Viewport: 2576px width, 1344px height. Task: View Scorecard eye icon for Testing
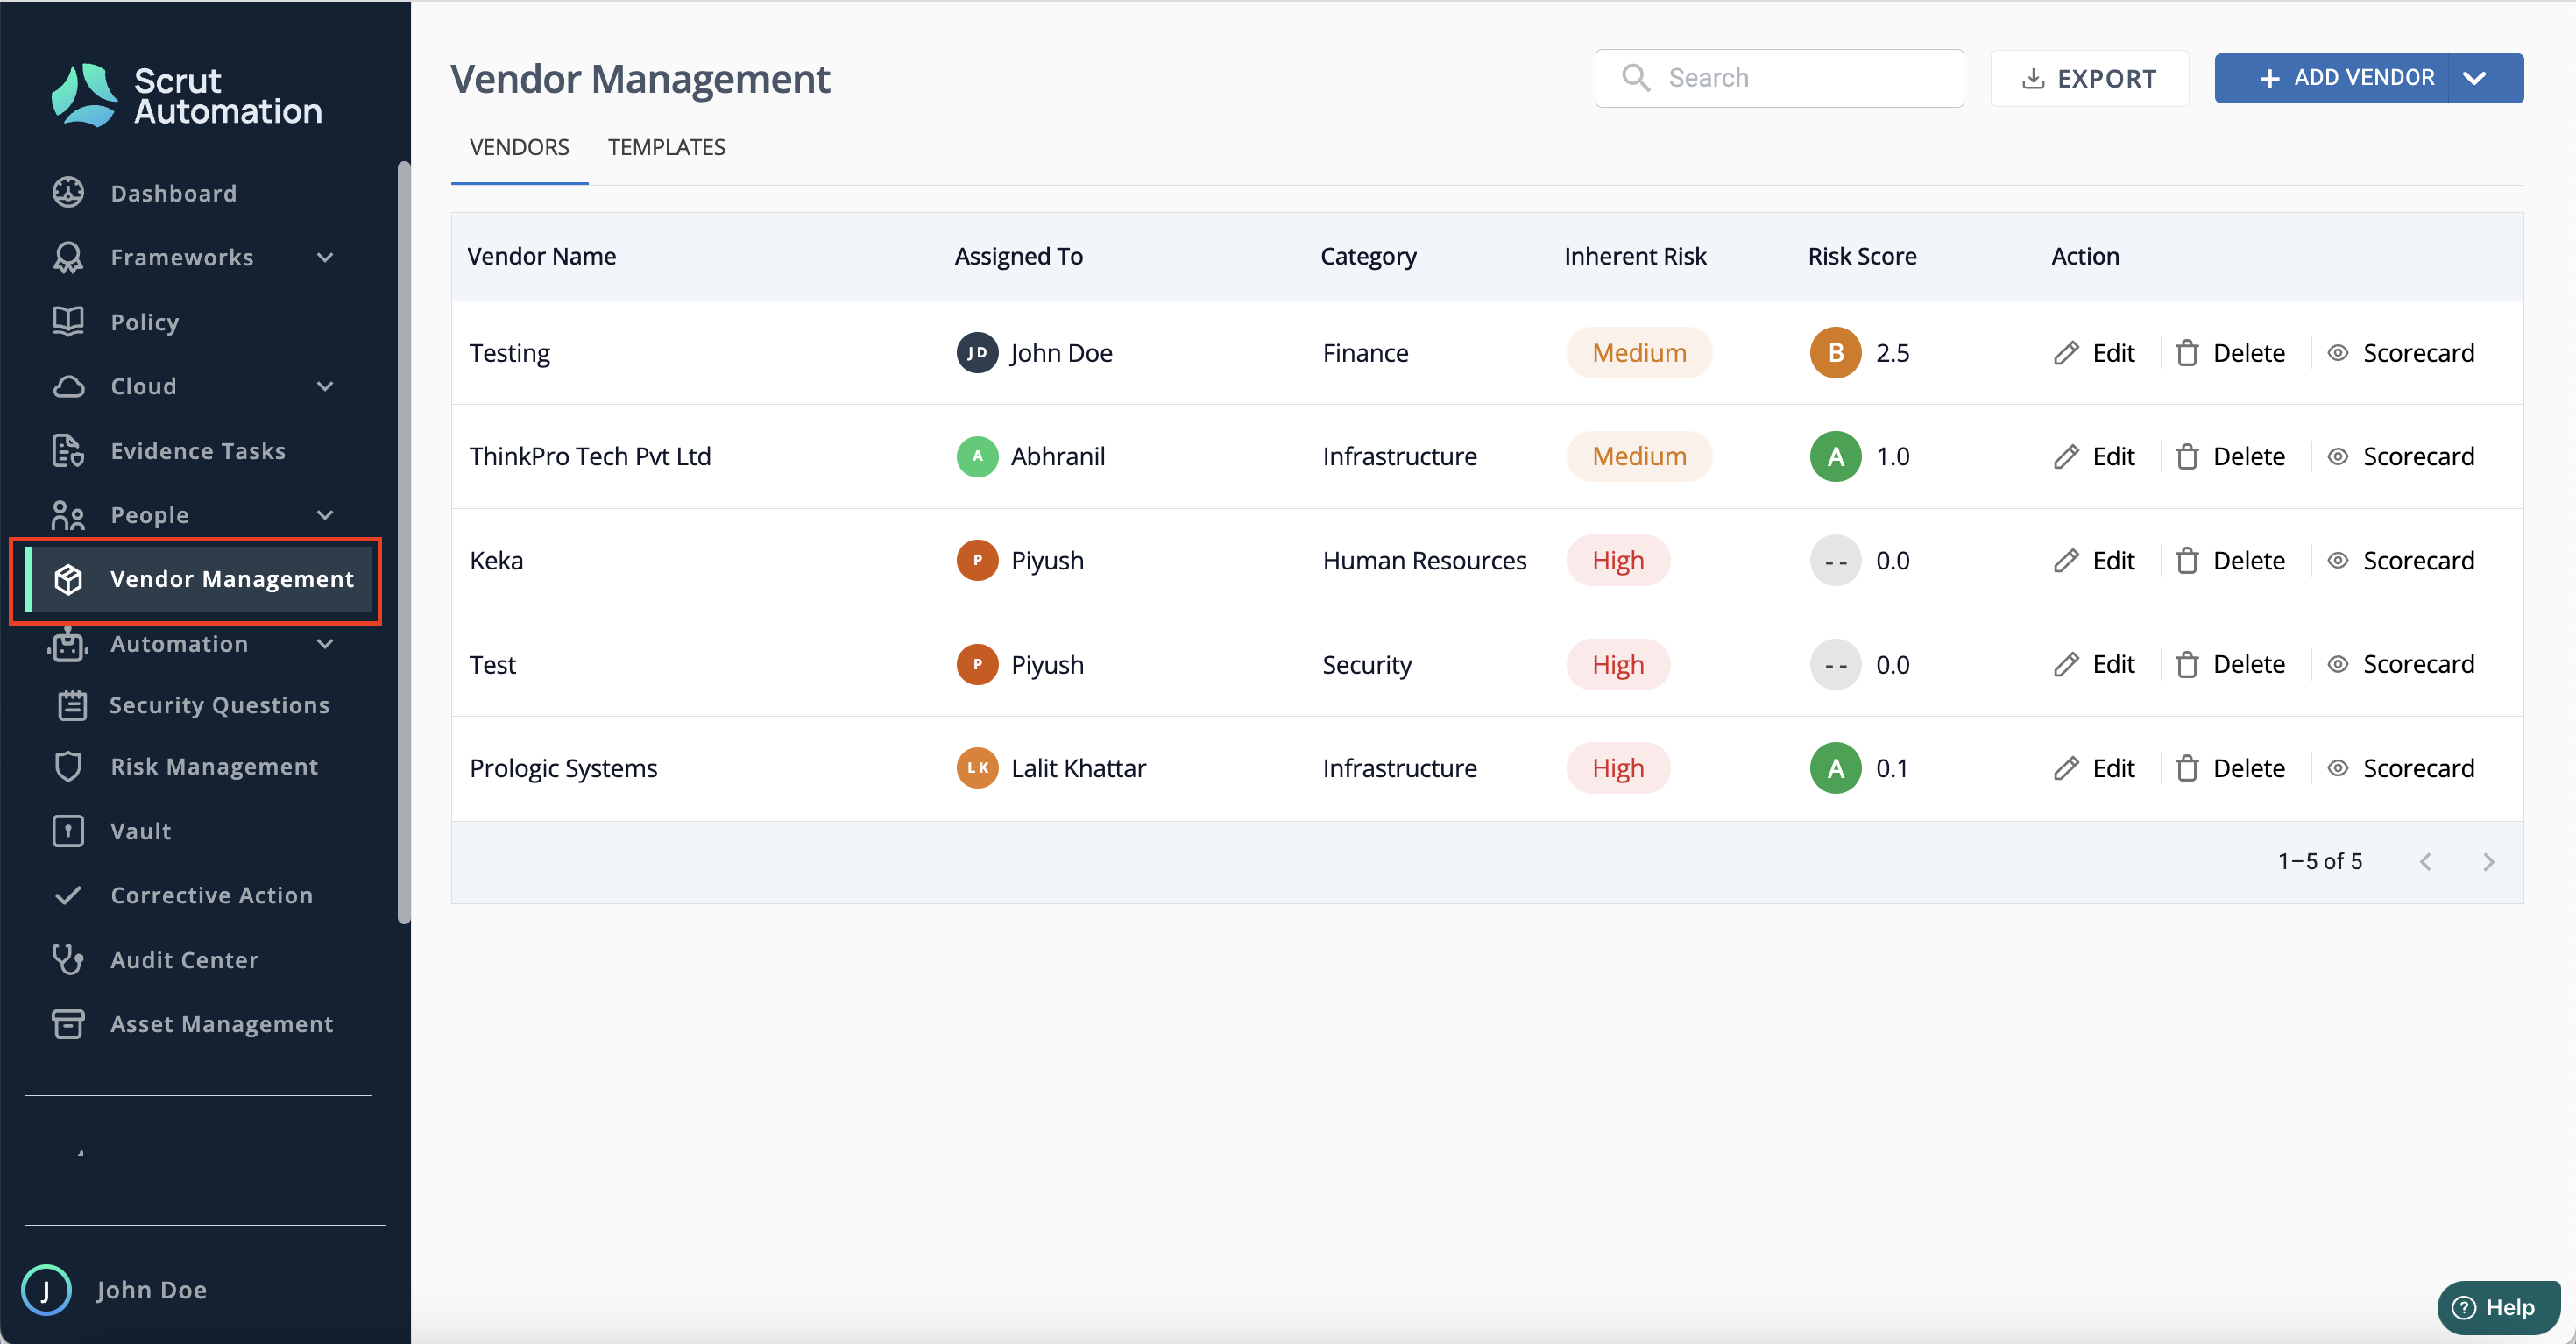click(2338, 353)
